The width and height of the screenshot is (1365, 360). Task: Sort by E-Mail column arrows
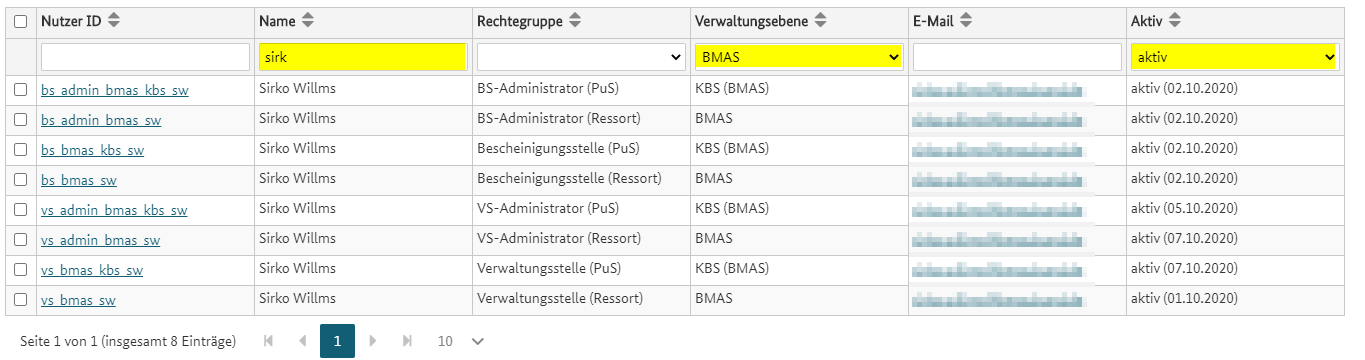tap(966, 21)
